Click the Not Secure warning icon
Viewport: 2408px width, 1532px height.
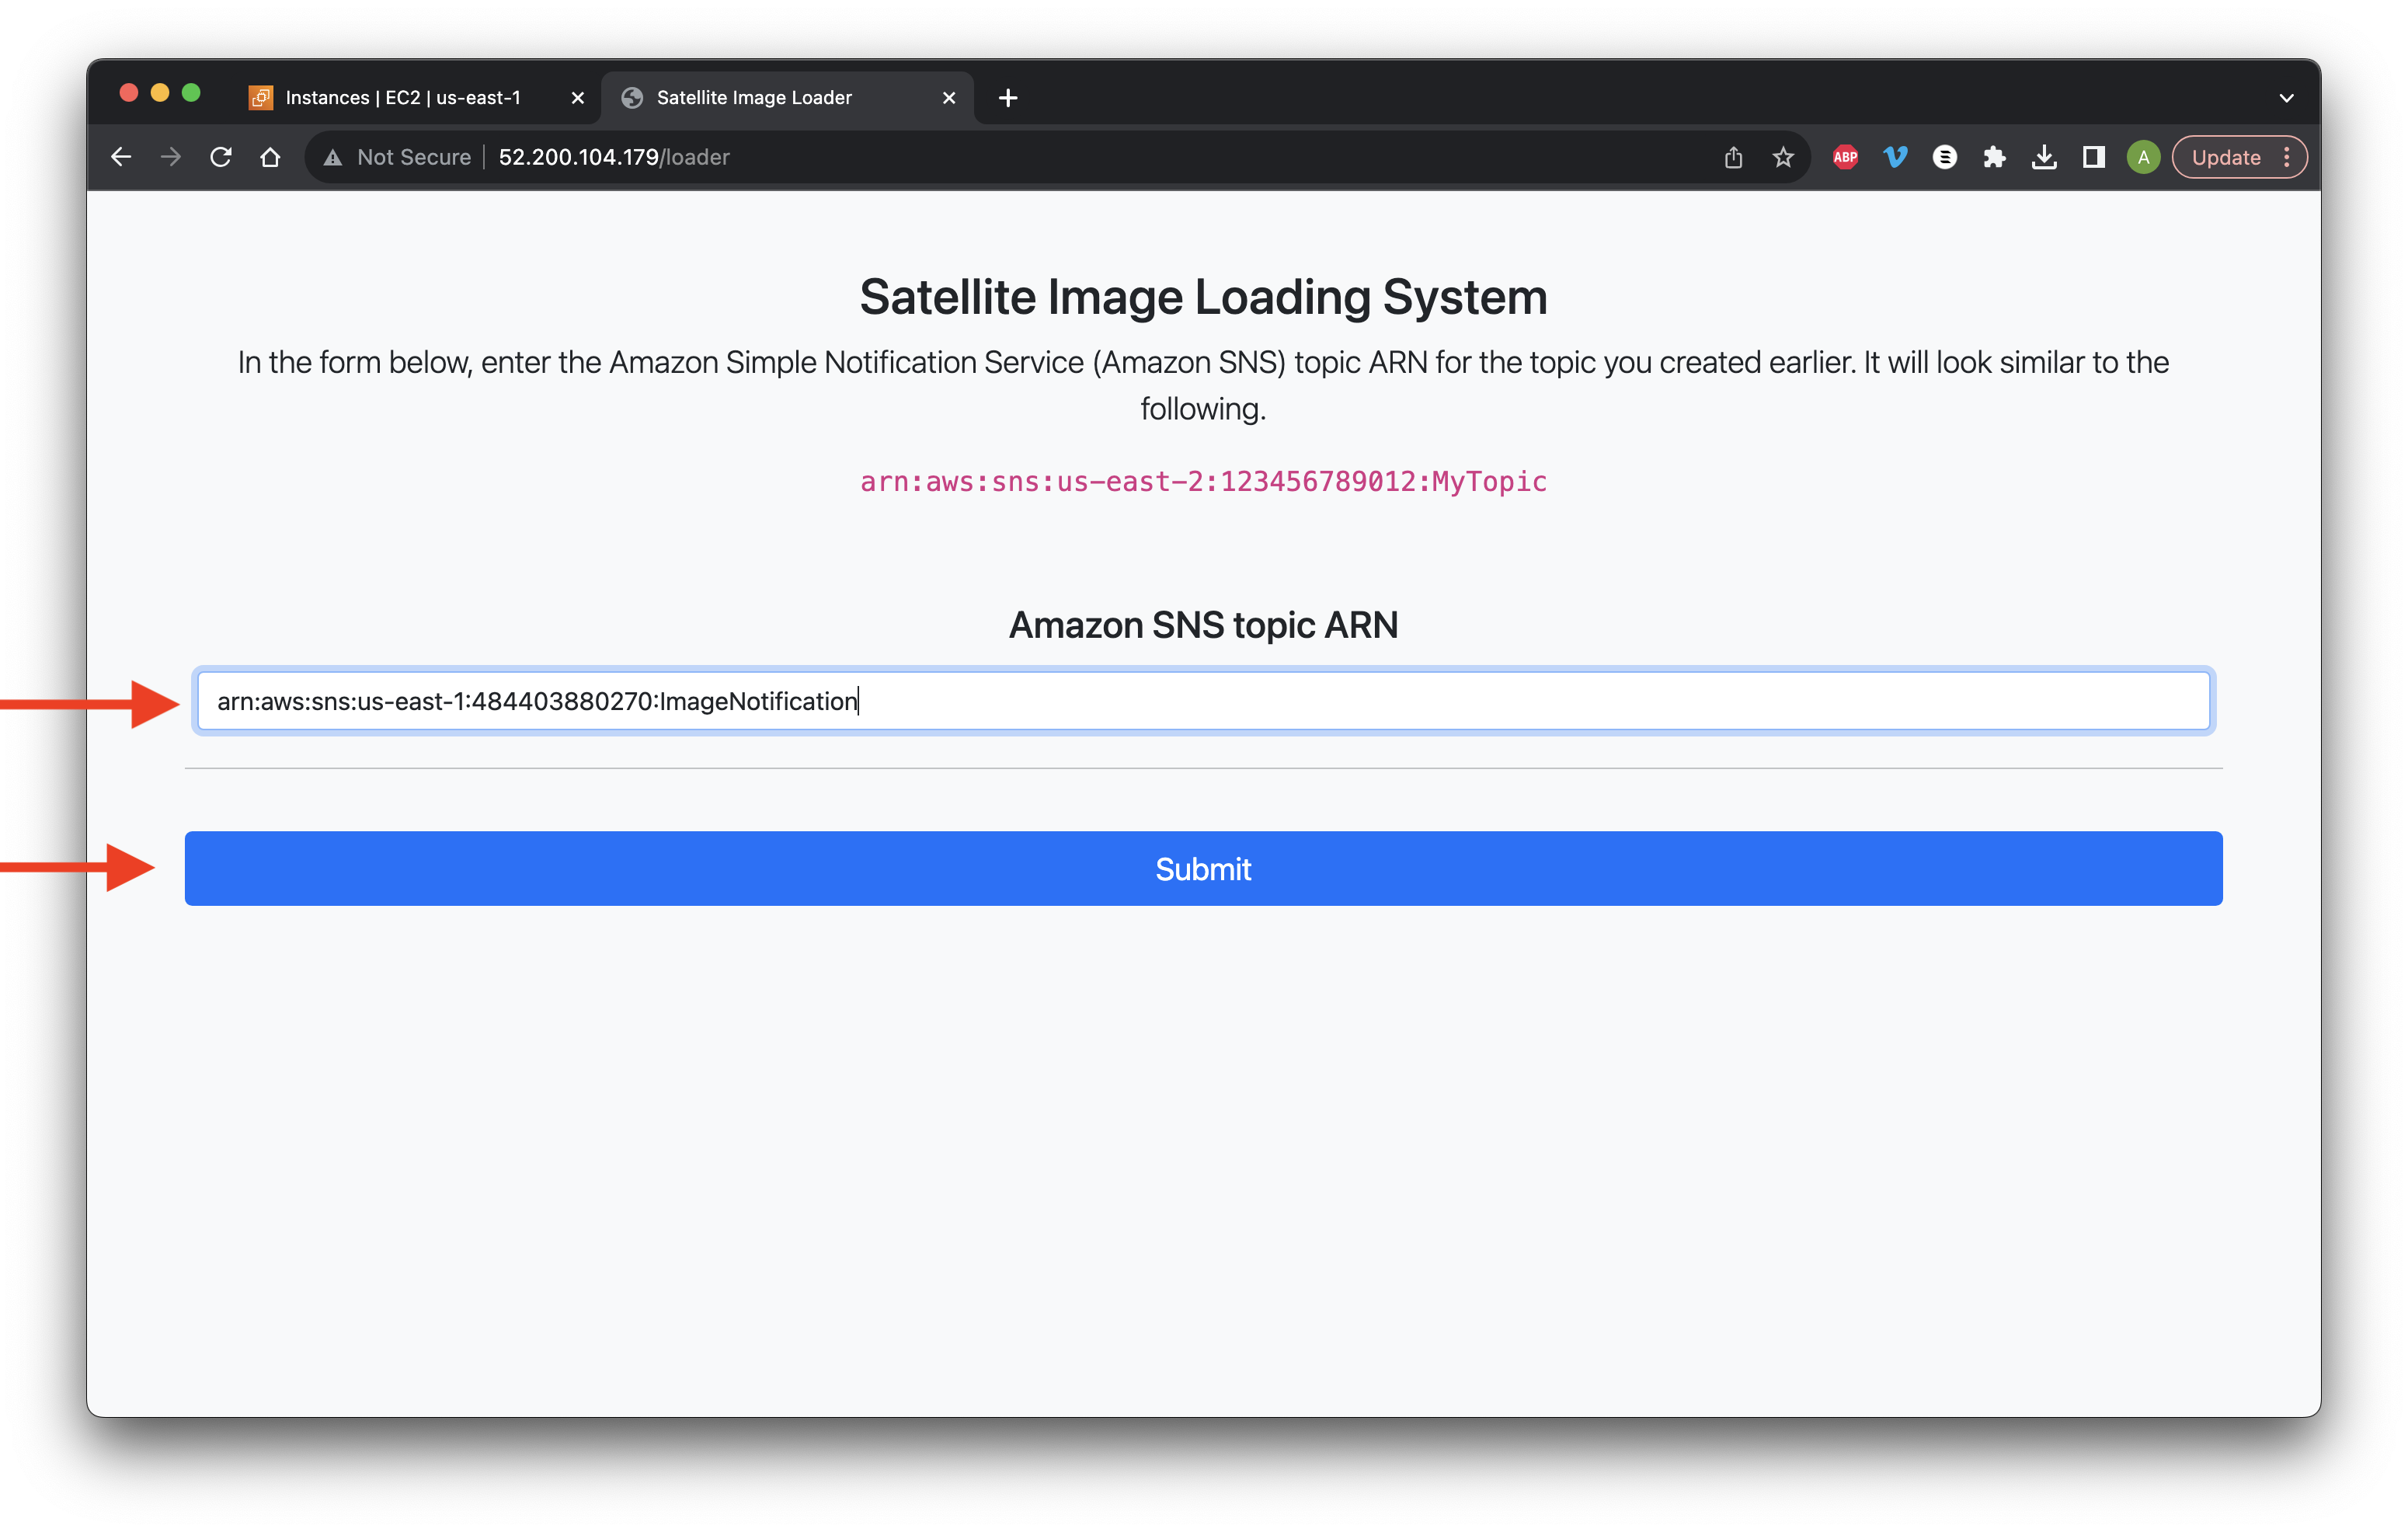(x=333, y=157)
